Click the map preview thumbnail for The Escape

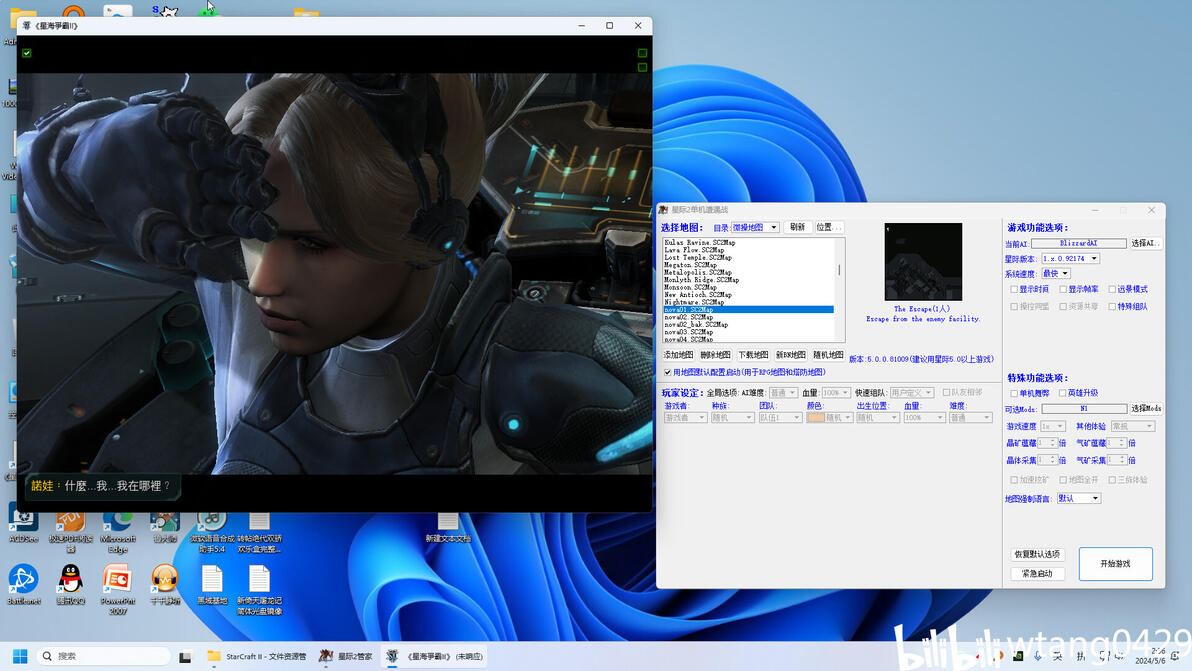[923, 262]
